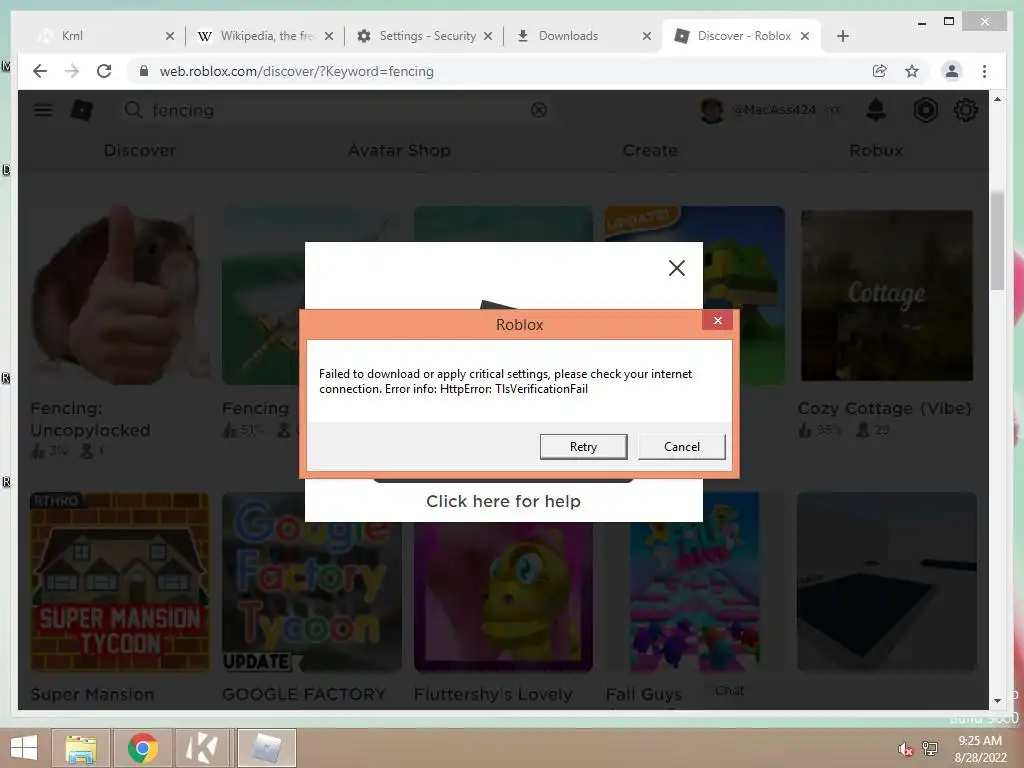Switch to the Krnl tab

tap(104, 36)
